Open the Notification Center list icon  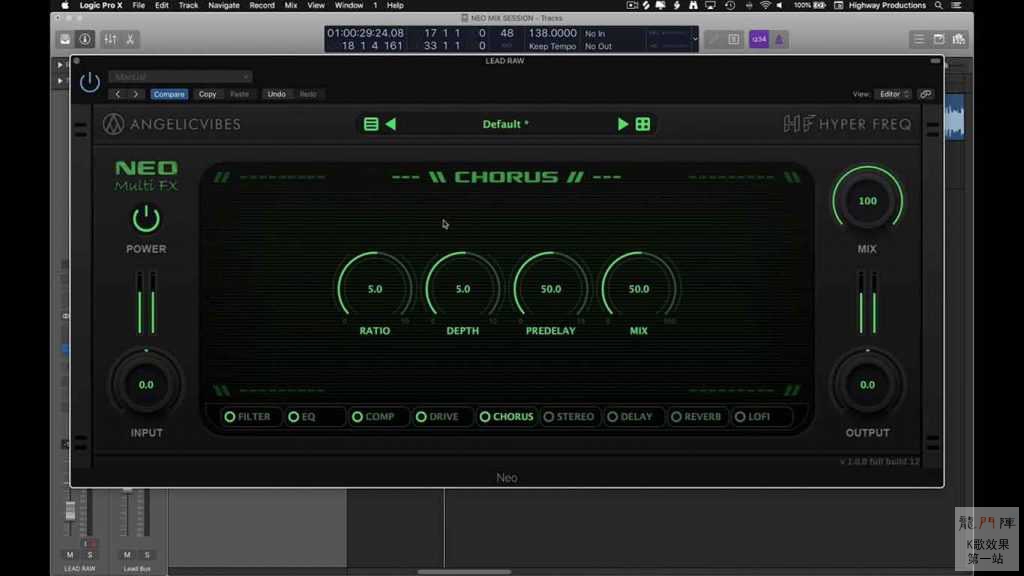(x=957, y=5)
